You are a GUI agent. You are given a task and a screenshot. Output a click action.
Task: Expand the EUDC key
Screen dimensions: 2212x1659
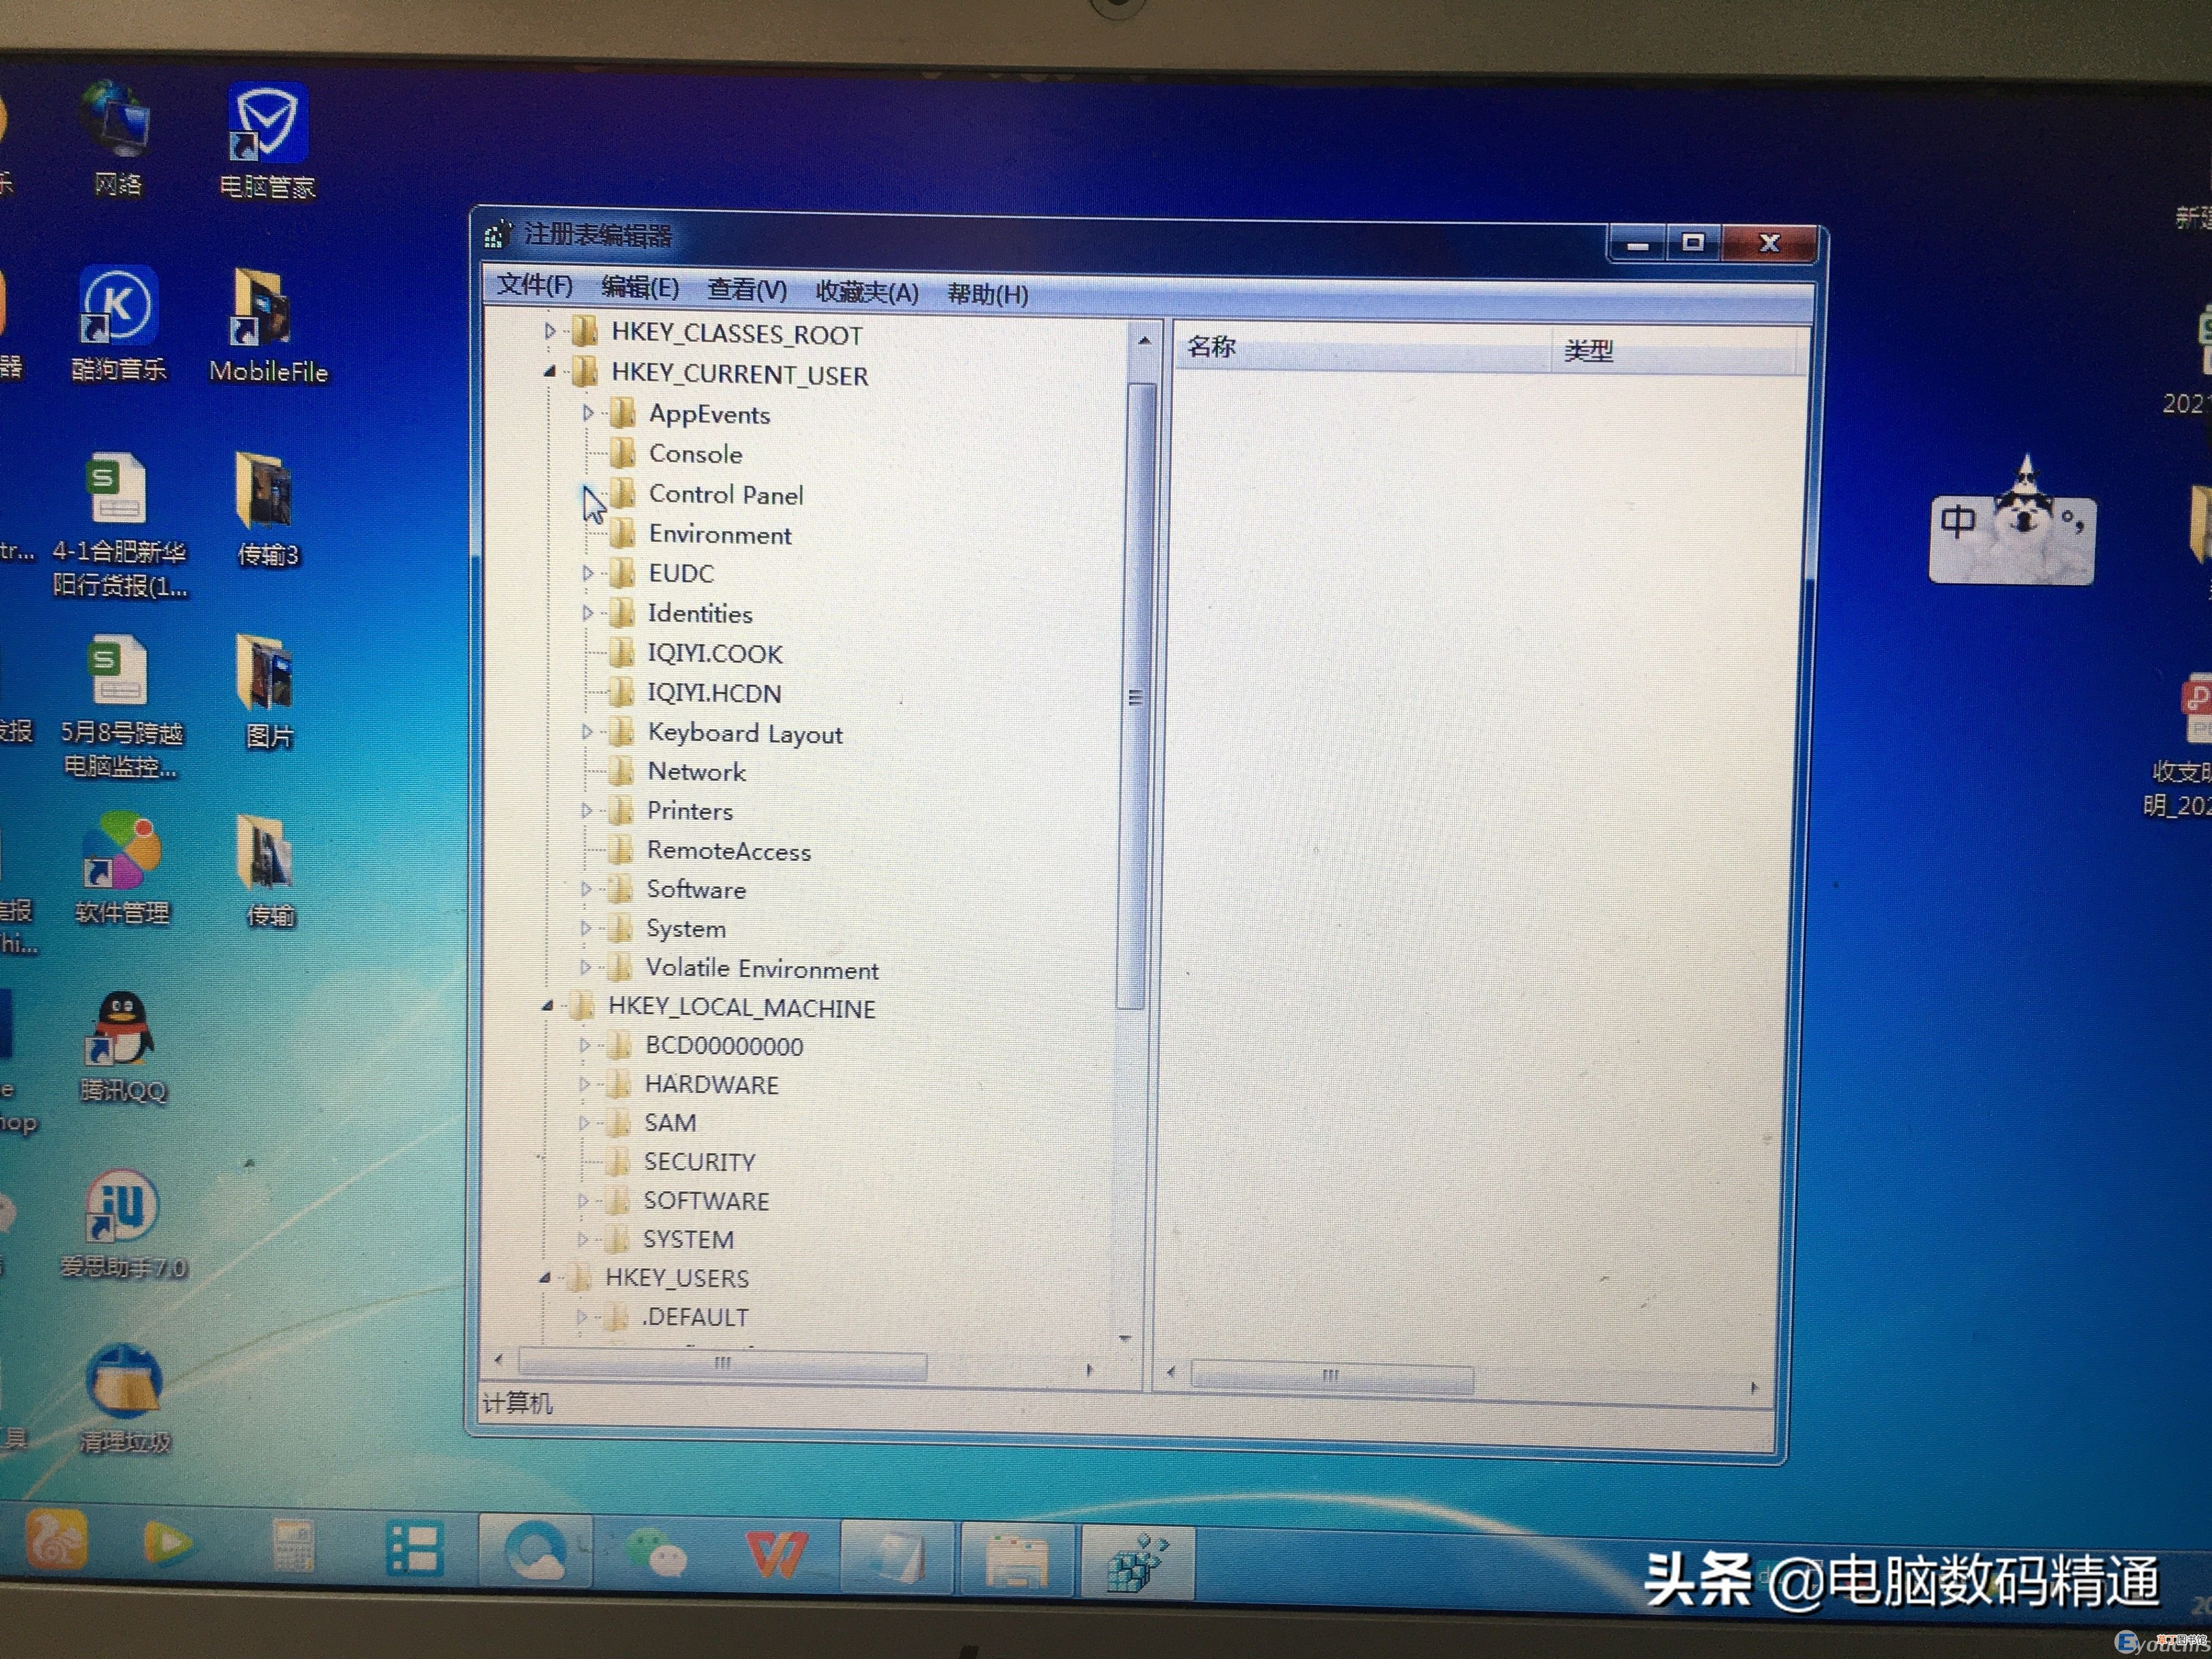coord(588,573)
